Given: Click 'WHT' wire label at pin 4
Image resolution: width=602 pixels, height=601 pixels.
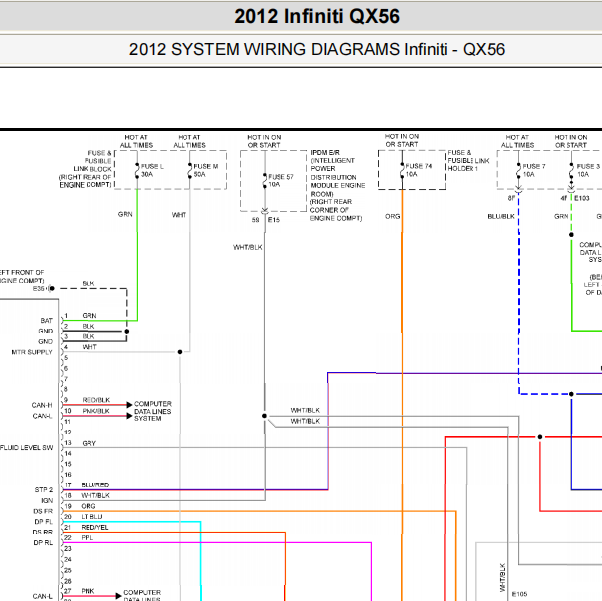Looking at the screenshot, I should point(89,347).
